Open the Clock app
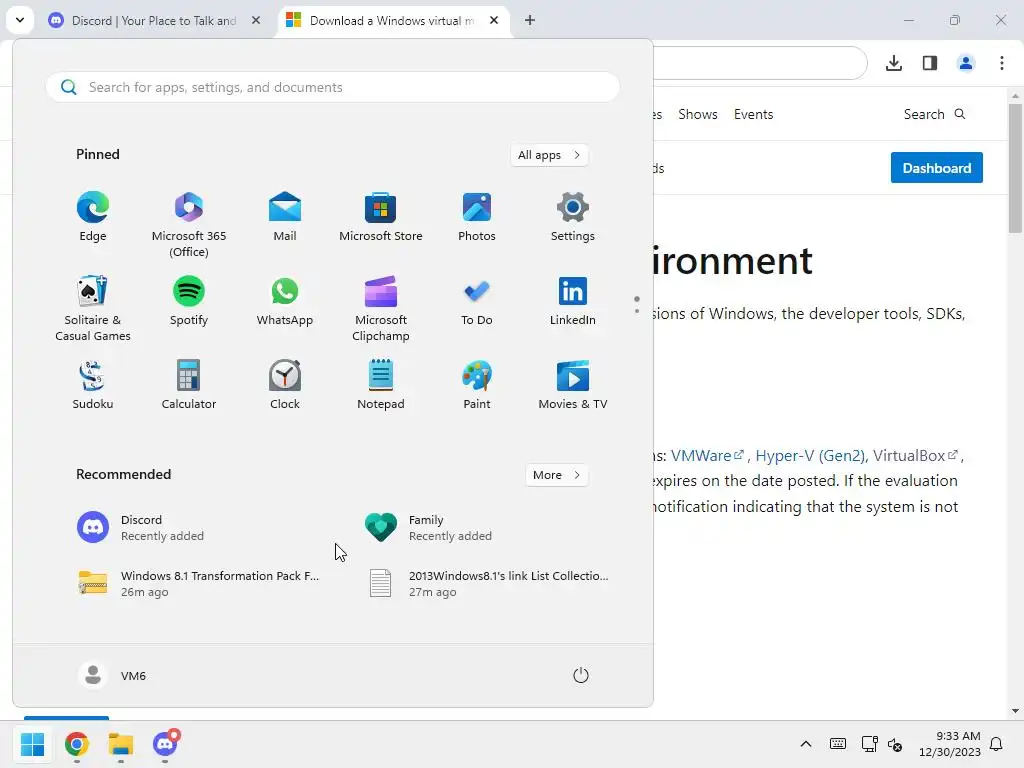The width and height of the screenshot is (1024, 768). click(285, 385)
